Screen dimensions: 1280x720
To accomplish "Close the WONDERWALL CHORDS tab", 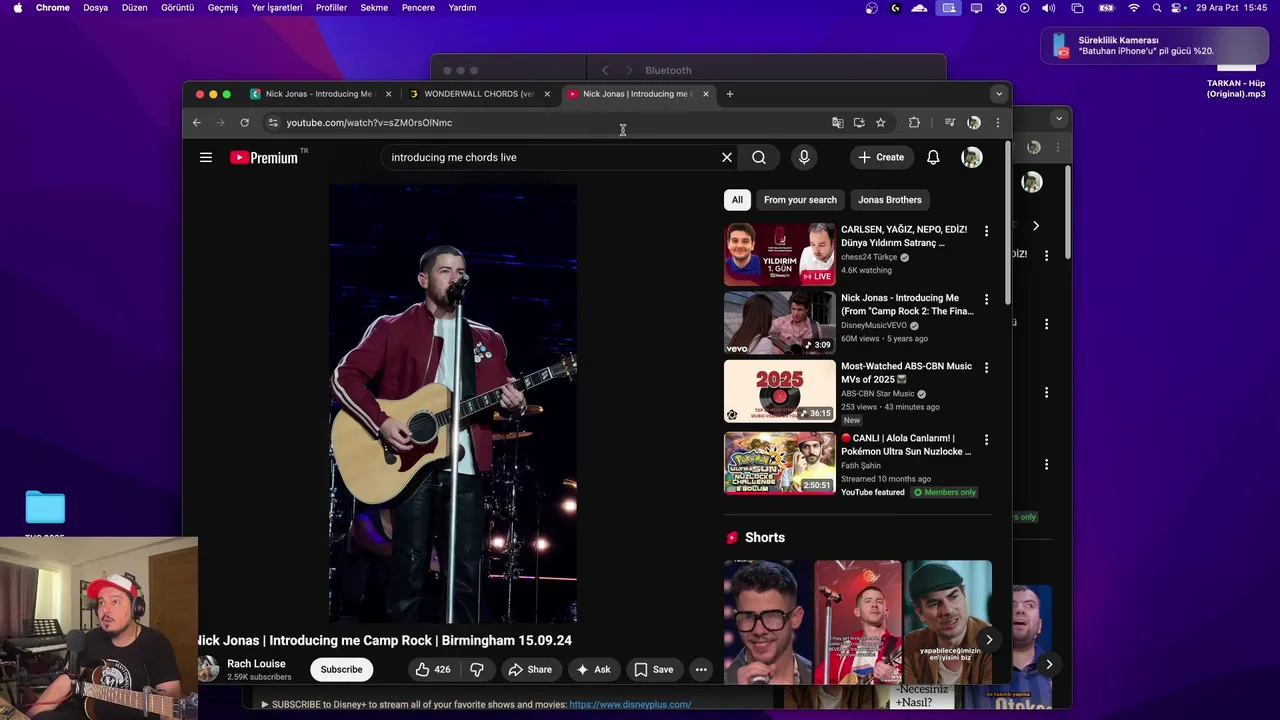I will 547,94.
